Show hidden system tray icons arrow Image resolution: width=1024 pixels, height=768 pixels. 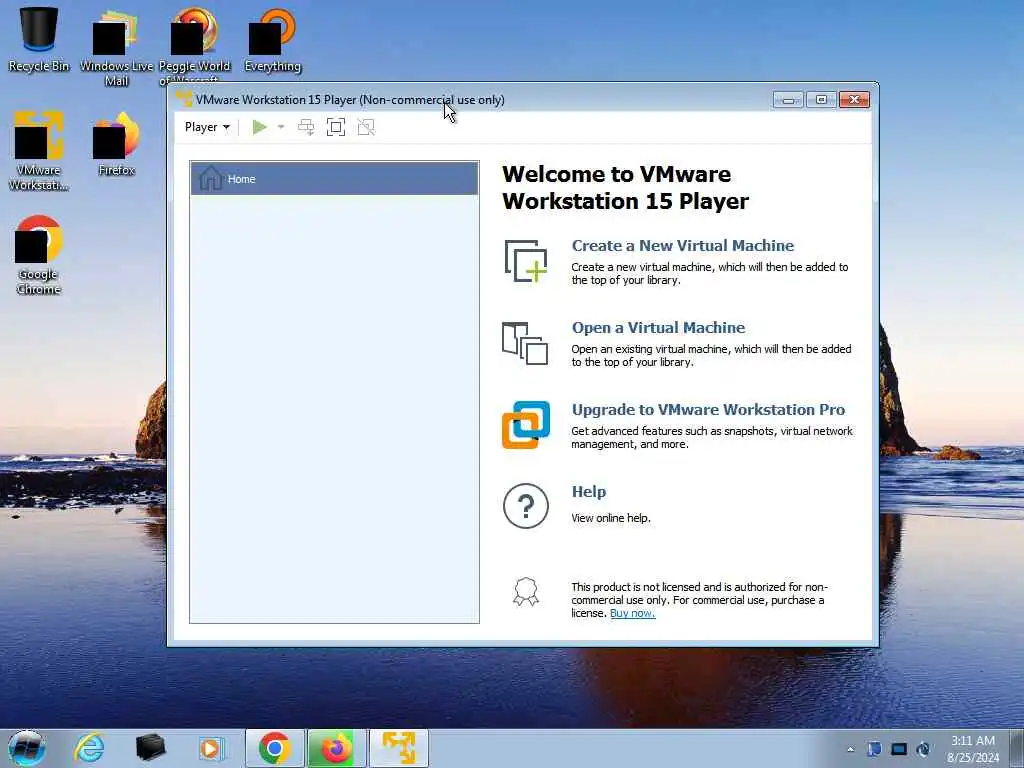(x=850, y=749)
